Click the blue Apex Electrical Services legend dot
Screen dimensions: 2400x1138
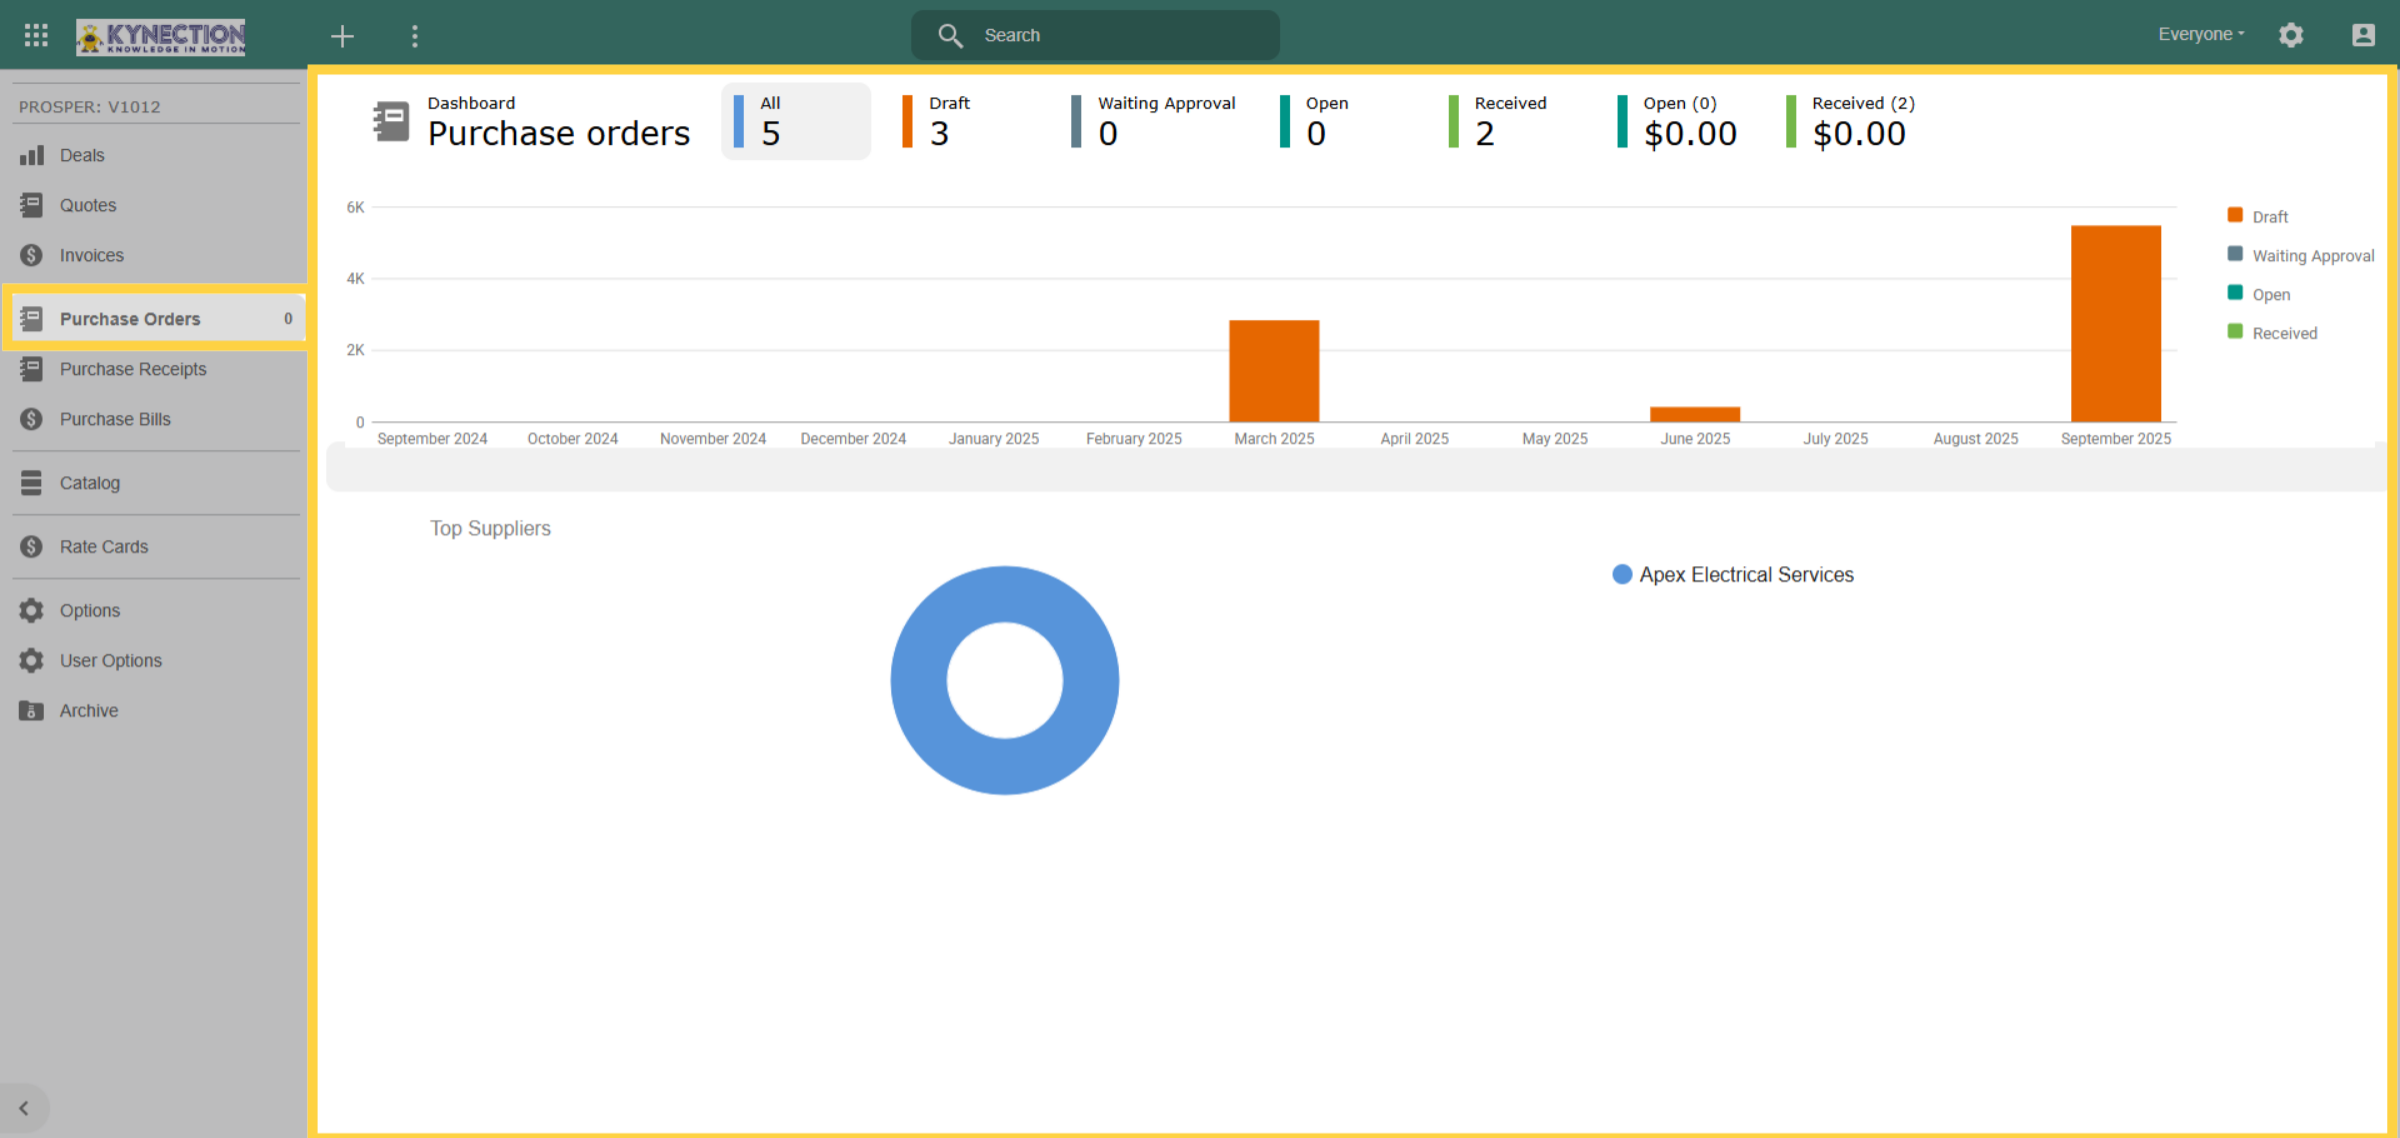1622,575
